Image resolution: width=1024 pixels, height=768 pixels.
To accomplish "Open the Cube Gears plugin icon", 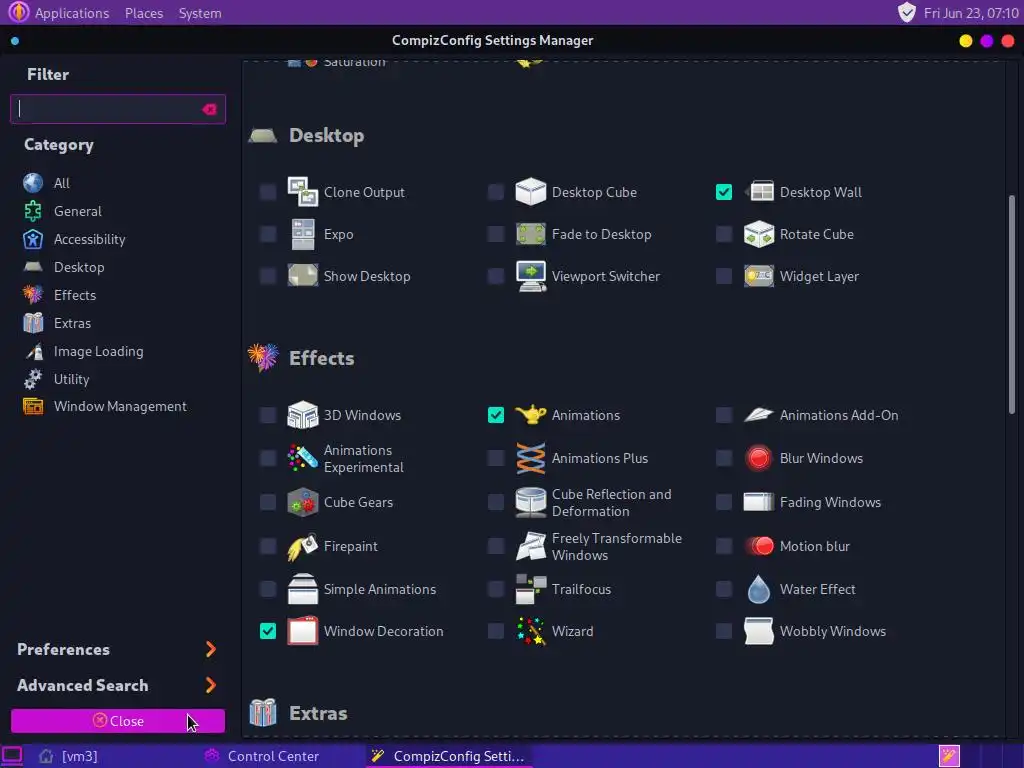I will pos(302,502).
